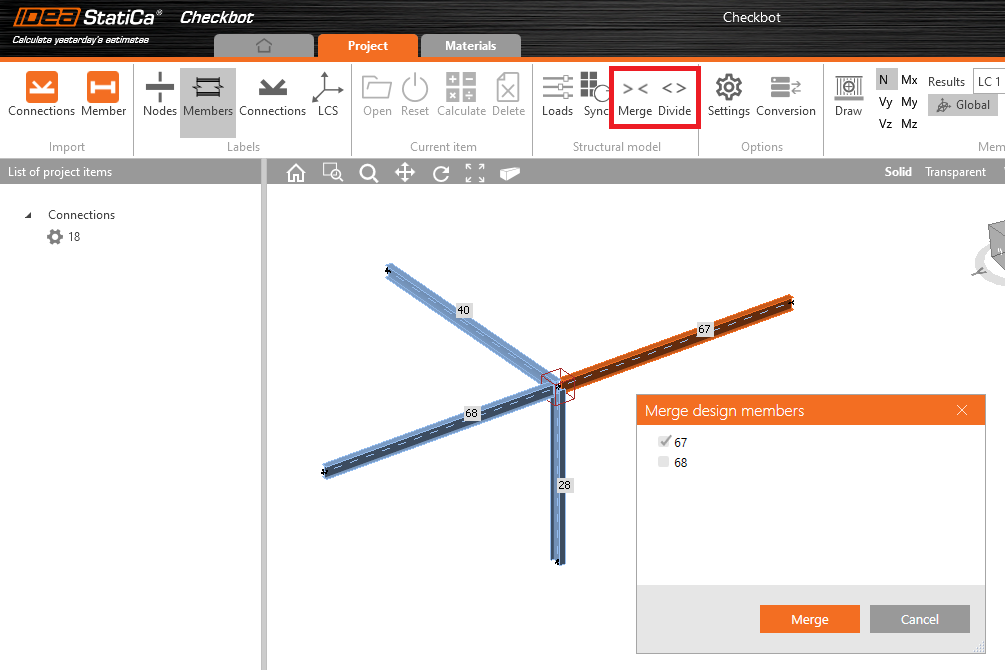Image resolution: width=1005 pixels, height=670 pixels.
Task: Click member label 28 in viewport
Action: tap(564, 485)
